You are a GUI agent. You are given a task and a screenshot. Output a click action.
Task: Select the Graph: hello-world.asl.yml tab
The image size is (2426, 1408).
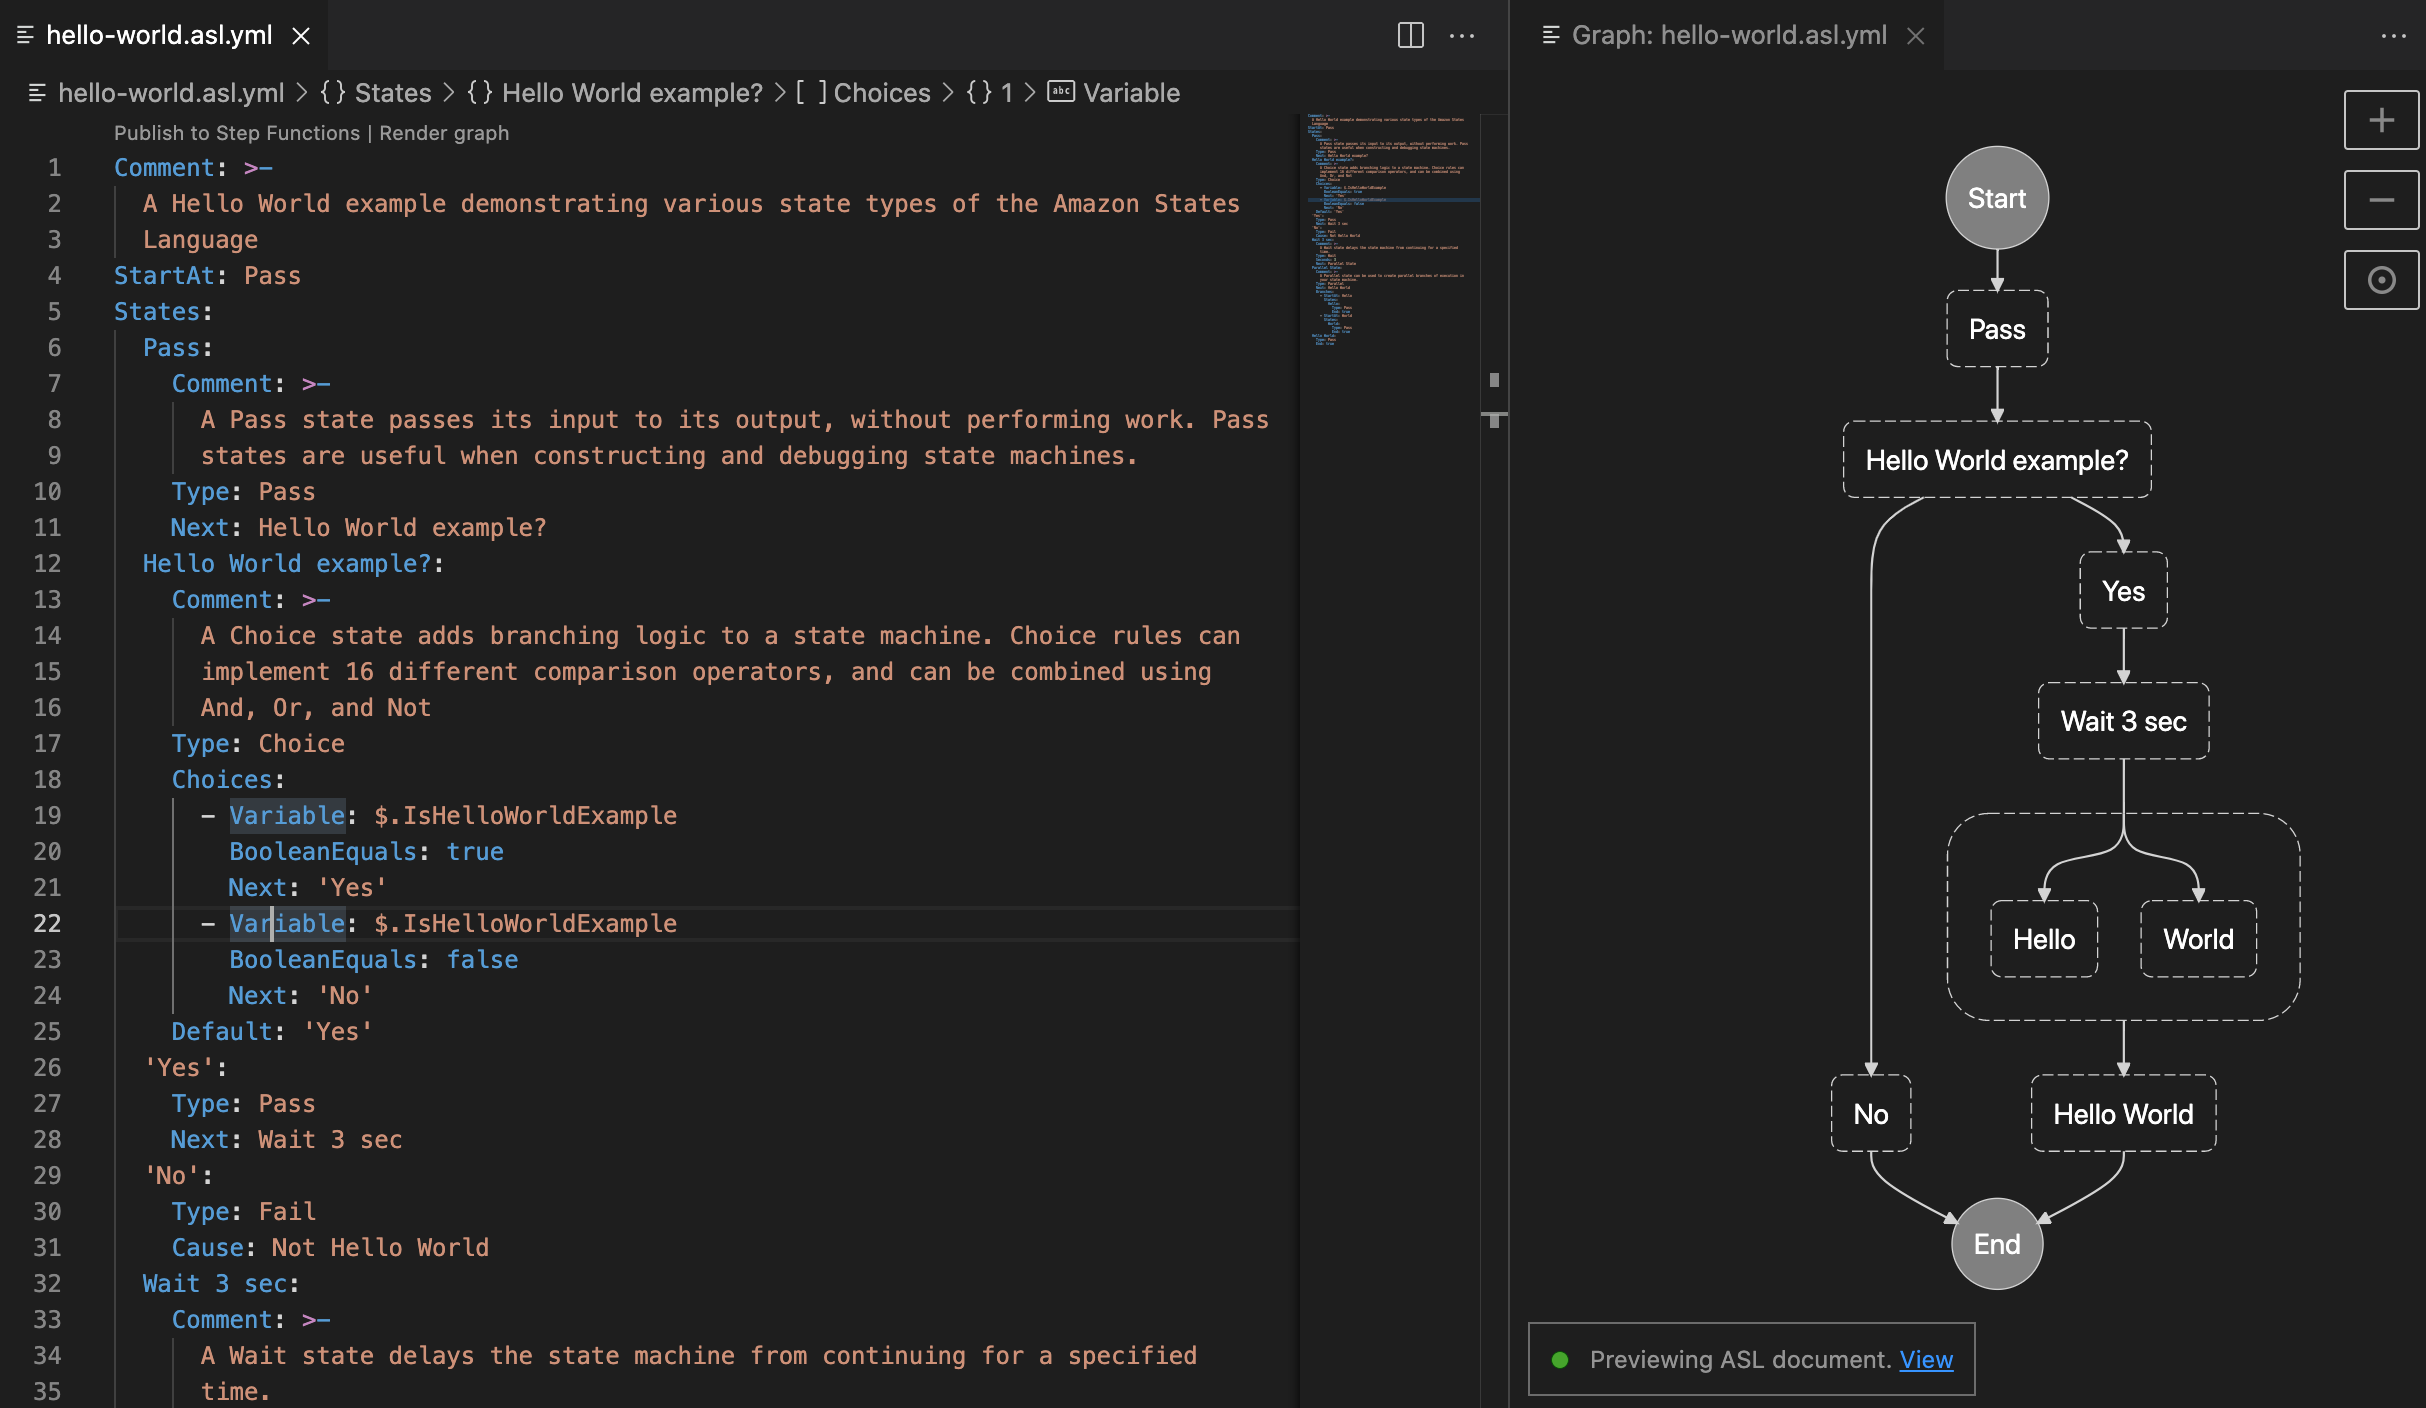point(1728,36)
